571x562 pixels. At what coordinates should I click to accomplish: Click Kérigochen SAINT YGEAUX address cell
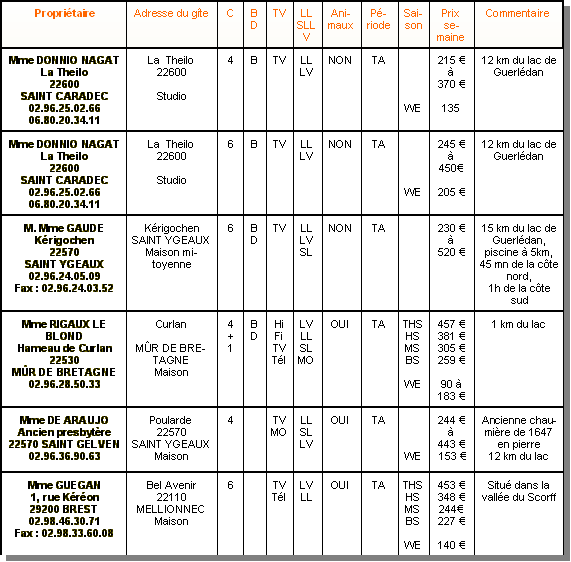point(171,246)
